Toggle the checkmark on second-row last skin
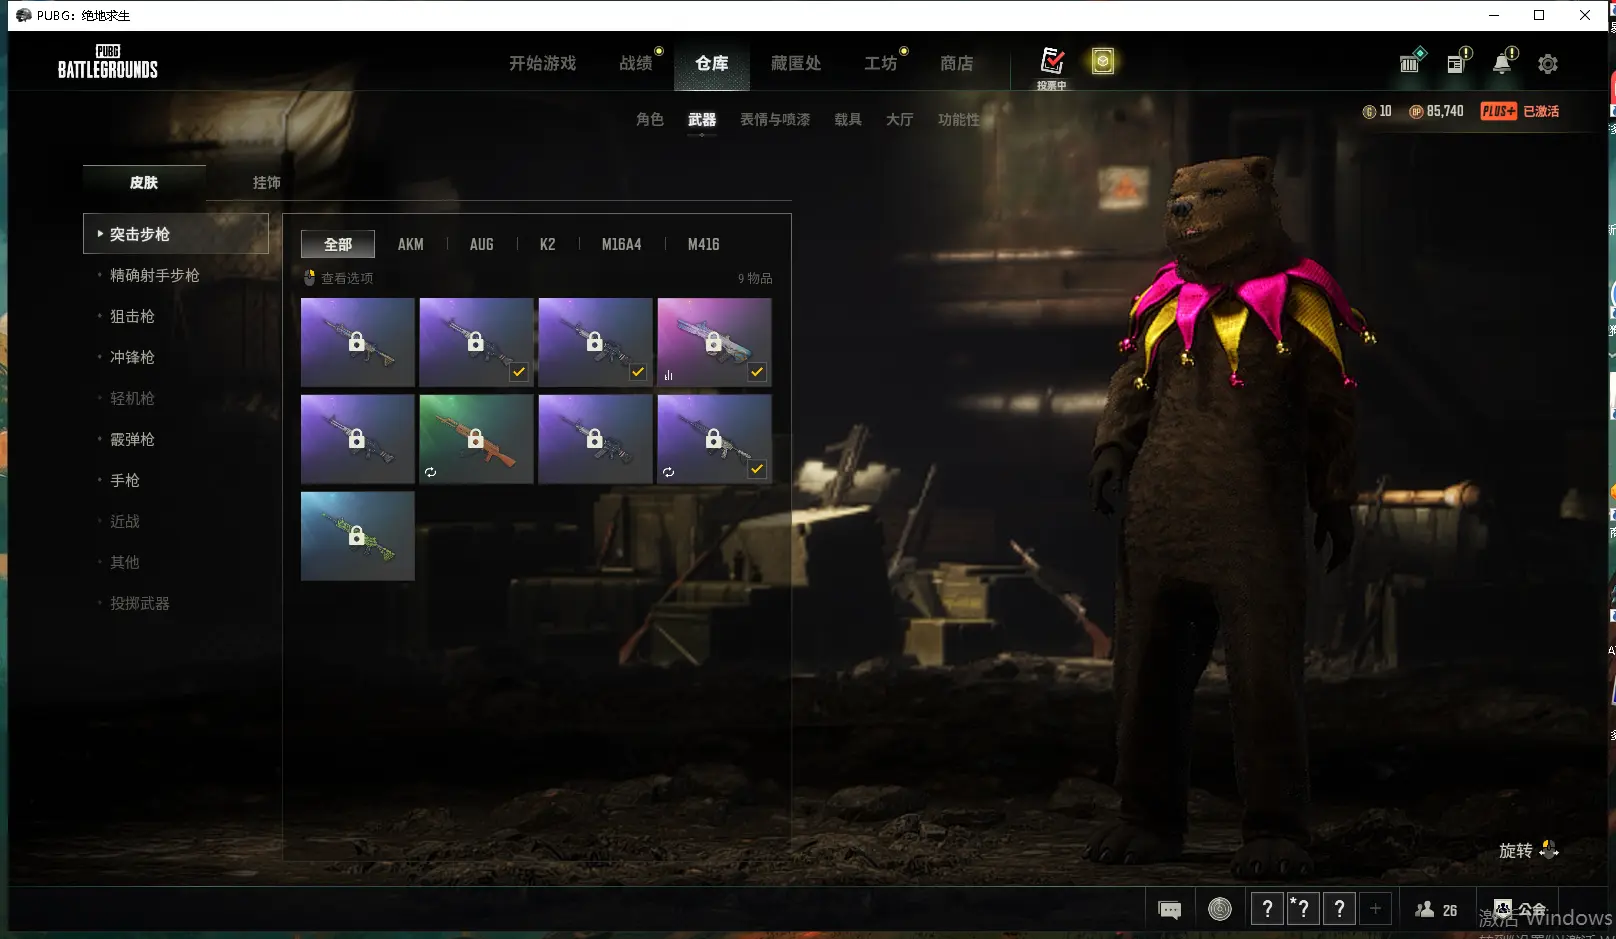Image resolution: width=1616 pixels, height=939 pixels. pyautogui.click(x=757, y=469)
